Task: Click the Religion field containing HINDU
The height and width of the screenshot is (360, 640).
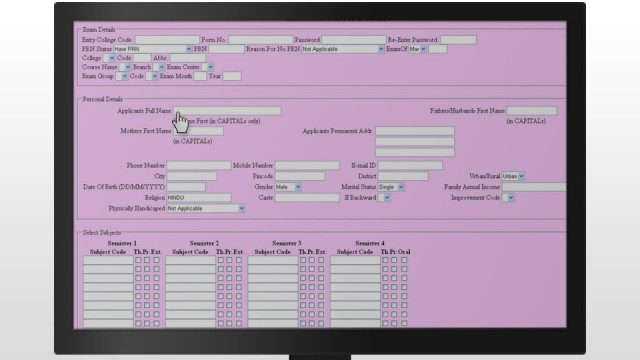Action: click(199, 198)
